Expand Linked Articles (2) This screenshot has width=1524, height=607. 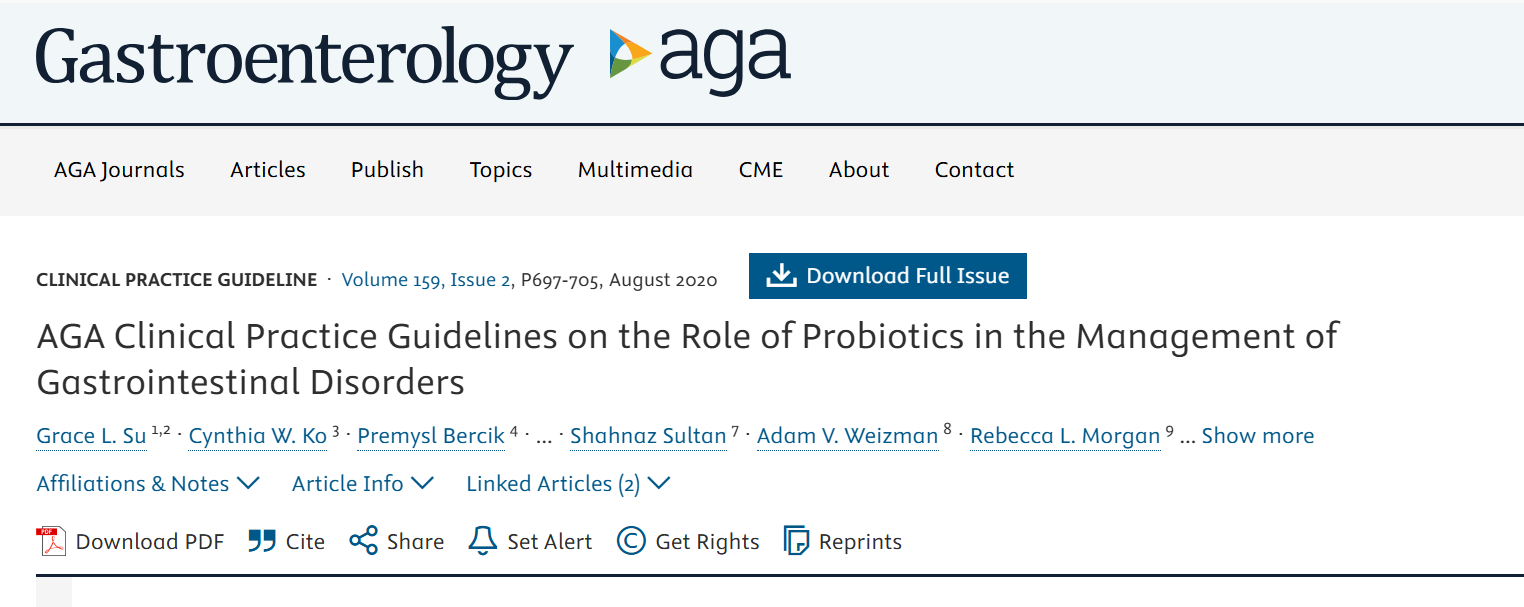[x=567, y=483]
